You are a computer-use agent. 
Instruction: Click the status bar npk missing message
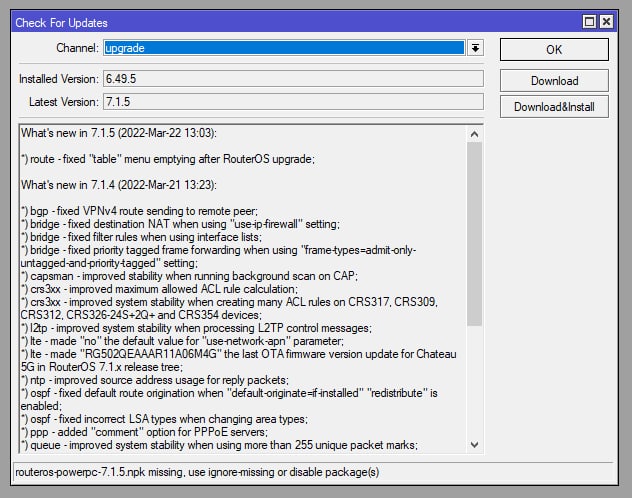tap(197, 472)
